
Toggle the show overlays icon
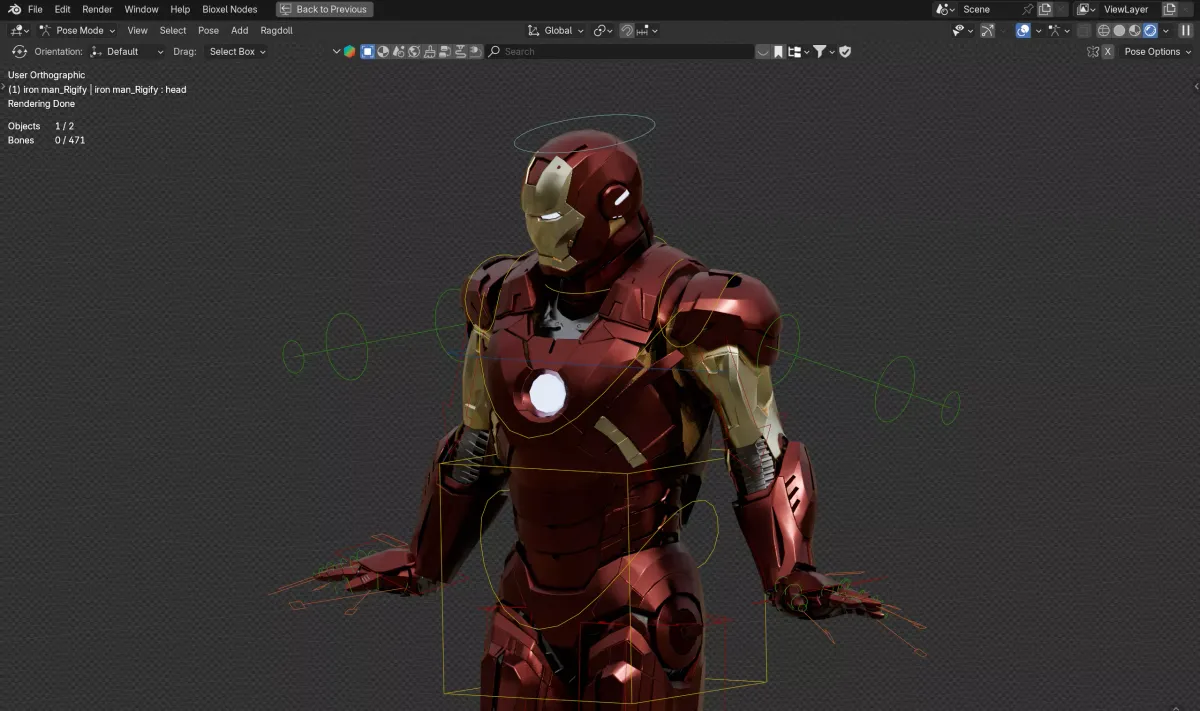(x=1023, y=31)
